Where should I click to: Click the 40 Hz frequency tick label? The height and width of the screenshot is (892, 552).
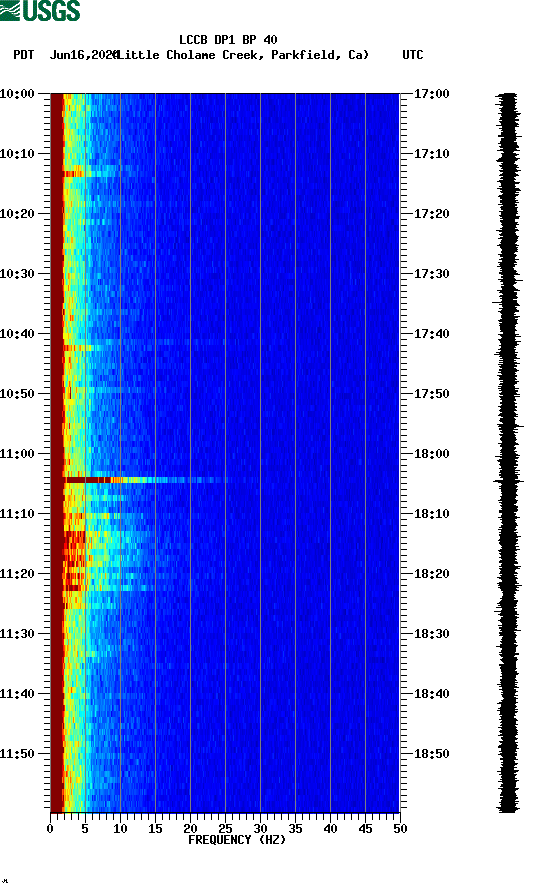(x=330, y=829)
